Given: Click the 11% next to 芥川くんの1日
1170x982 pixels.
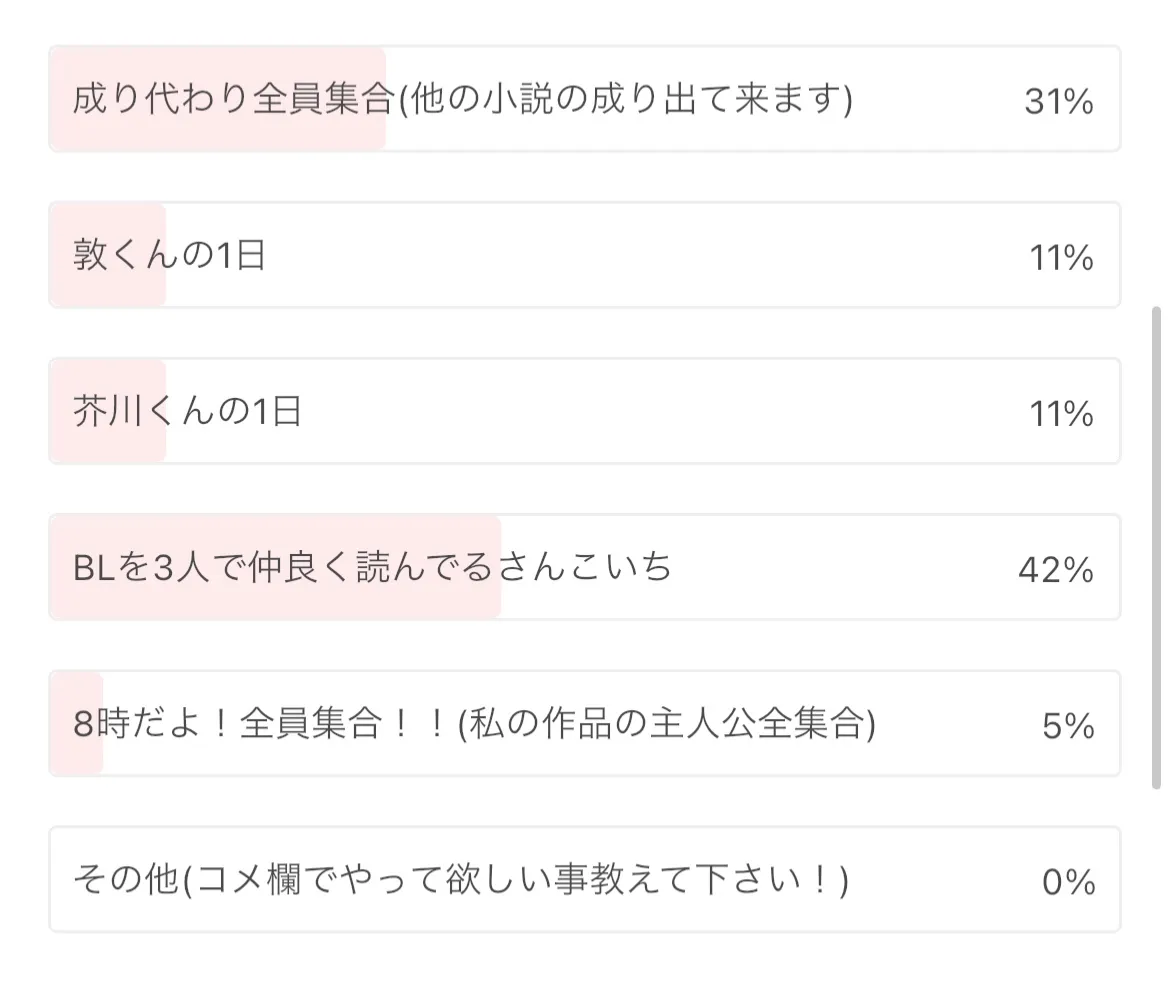Looking at the screenshot, I should coord(1061,414).
